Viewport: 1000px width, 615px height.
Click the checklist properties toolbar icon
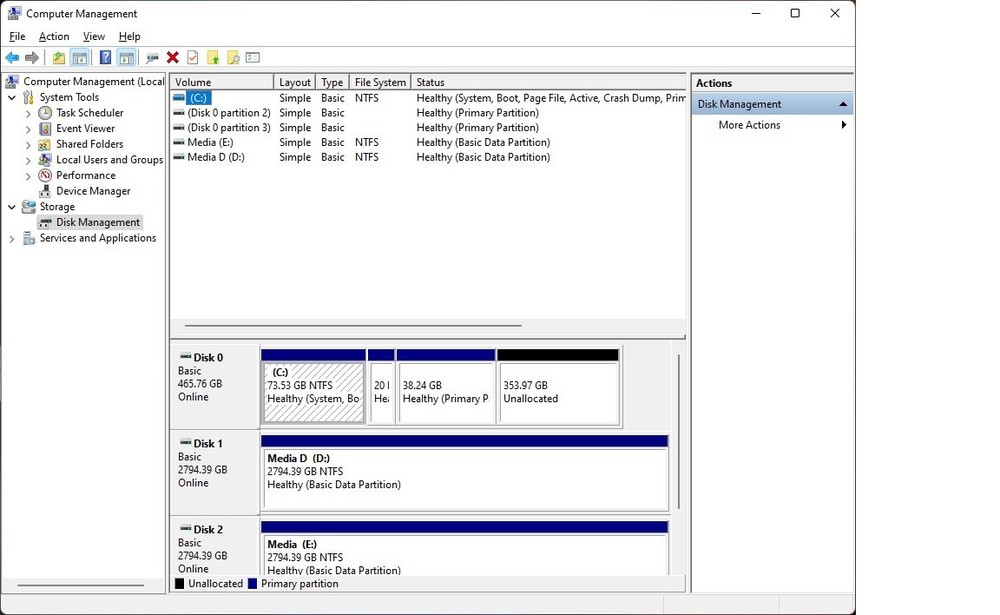coord(253,57)
